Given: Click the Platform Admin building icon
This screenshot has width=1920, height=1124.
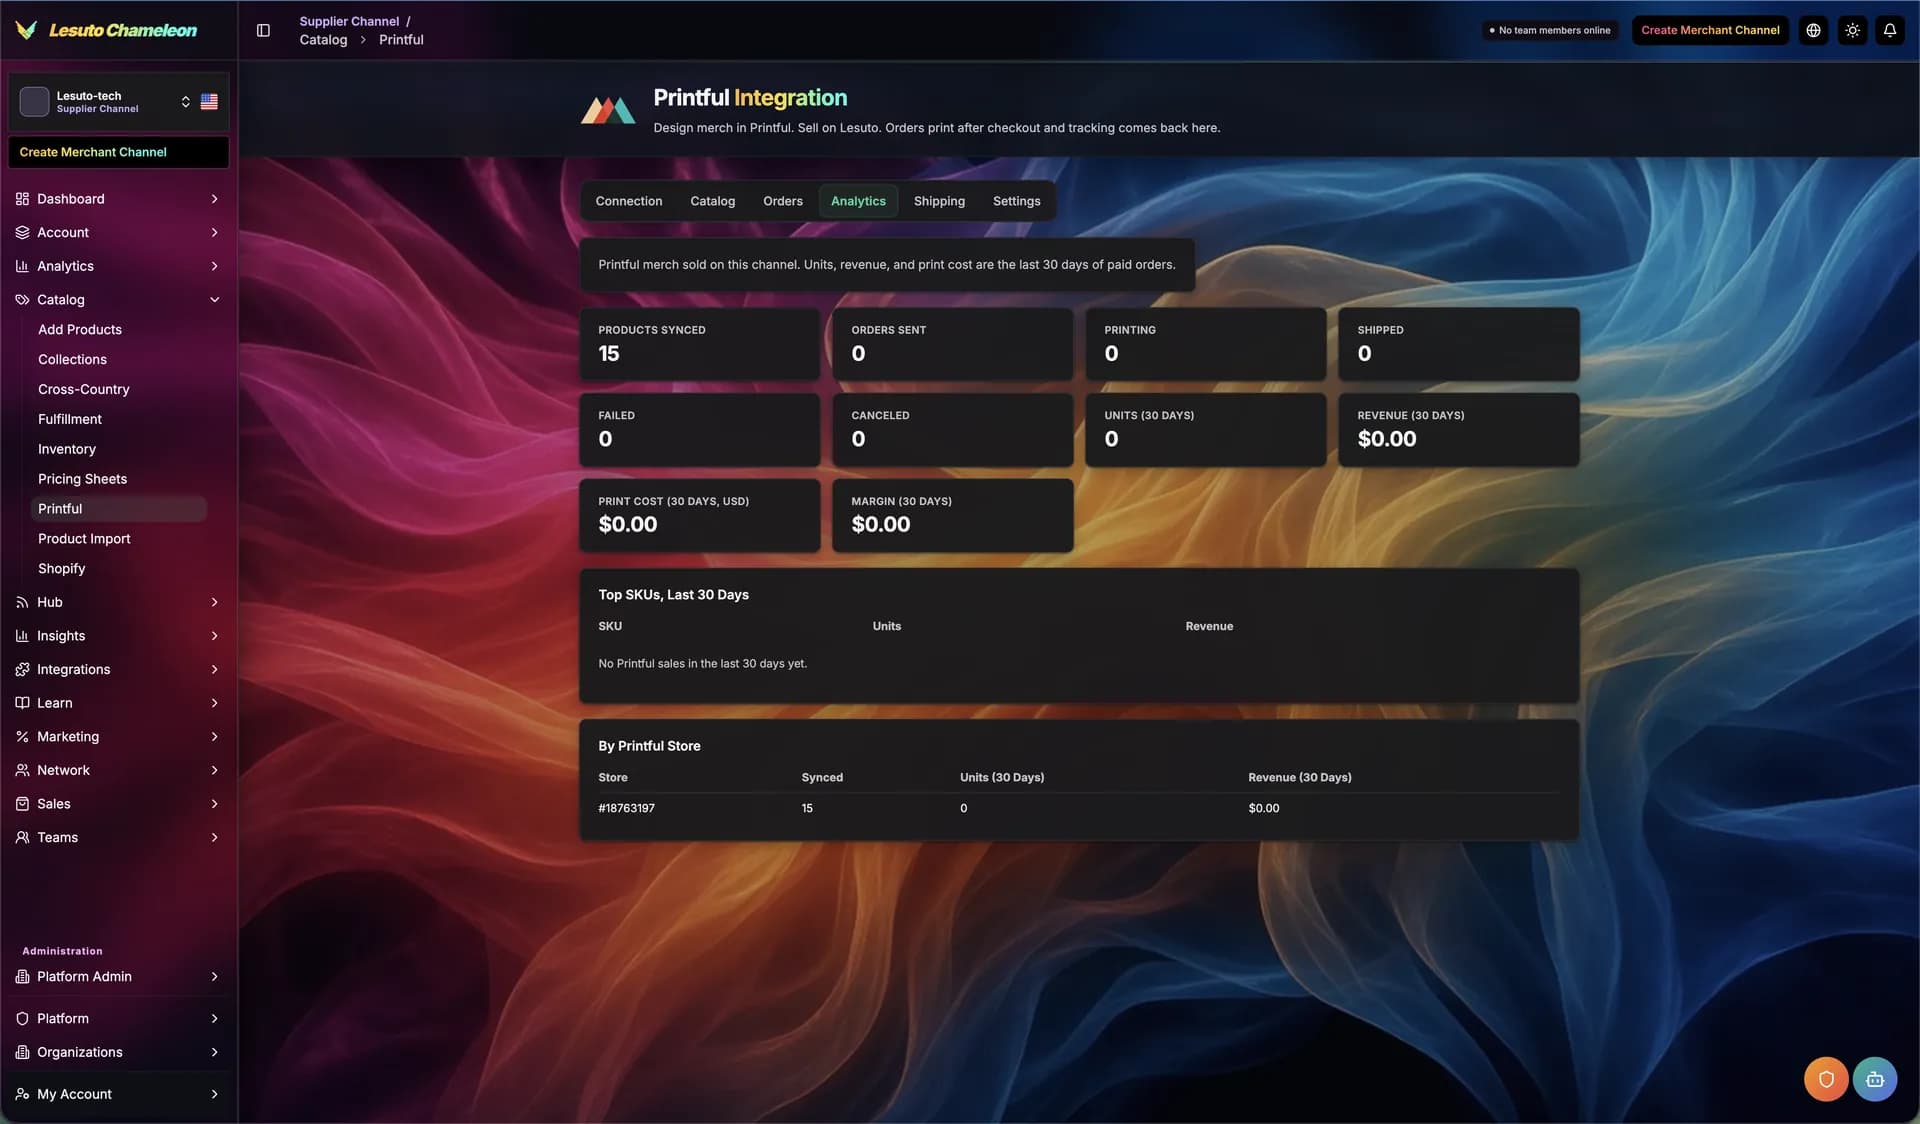Looking at the screenshot, I should coord(22,976).
